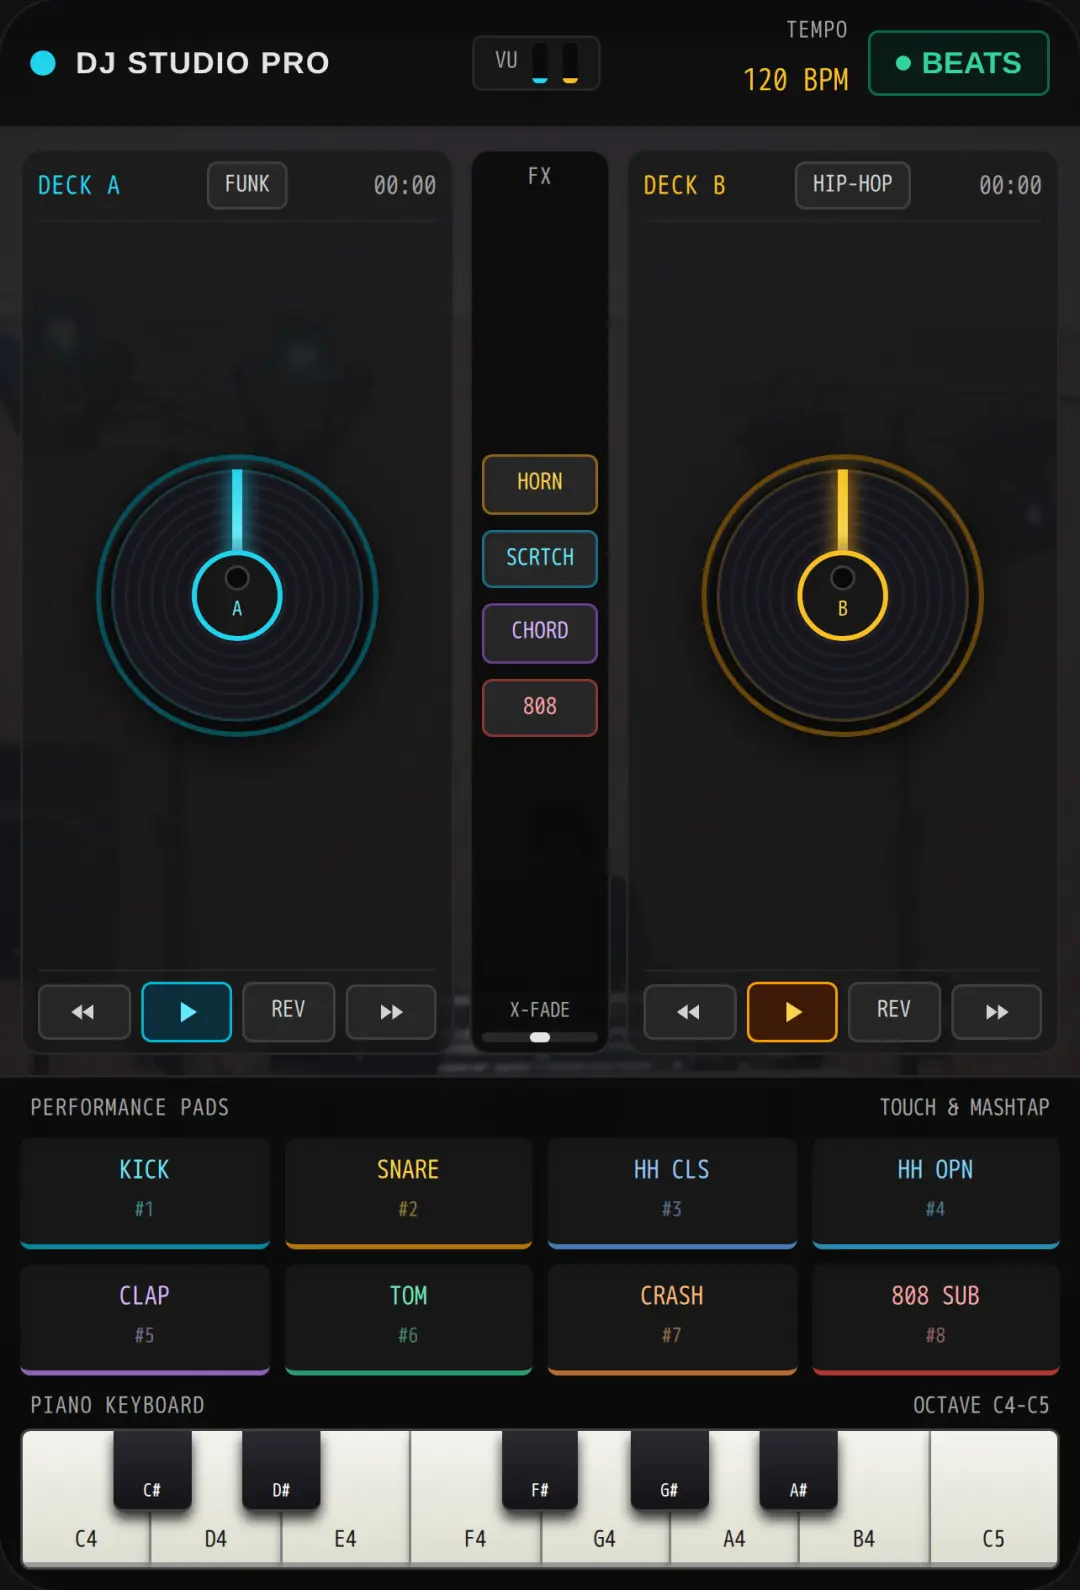Play the A4 piano key

[x=734, y=1538]
